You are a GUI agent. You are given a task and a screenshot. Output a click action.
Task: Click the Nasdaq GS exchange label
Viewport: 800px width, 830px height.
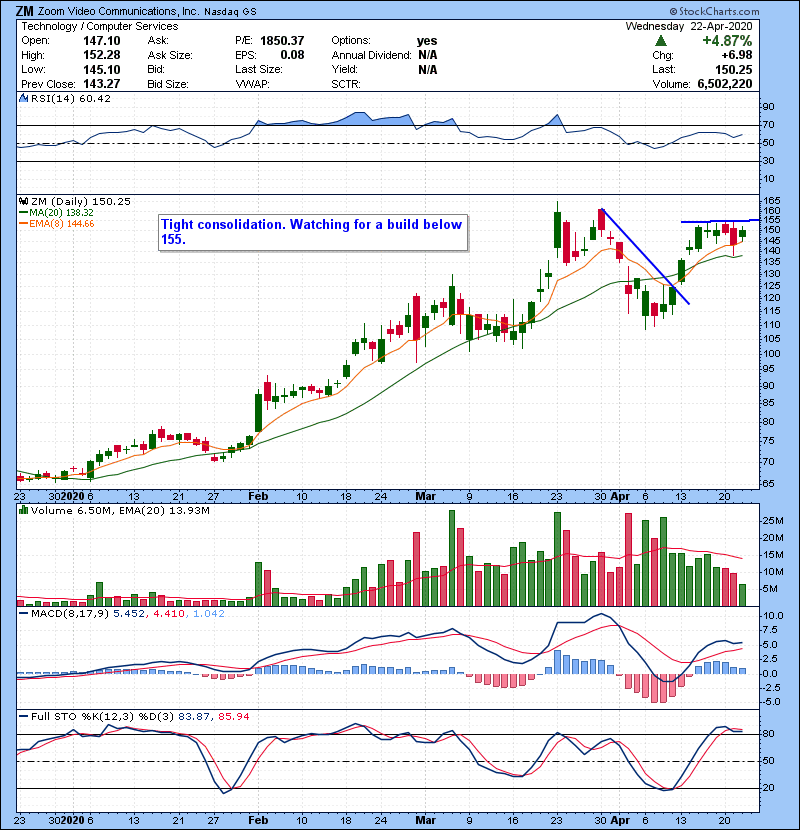point(230,12)
